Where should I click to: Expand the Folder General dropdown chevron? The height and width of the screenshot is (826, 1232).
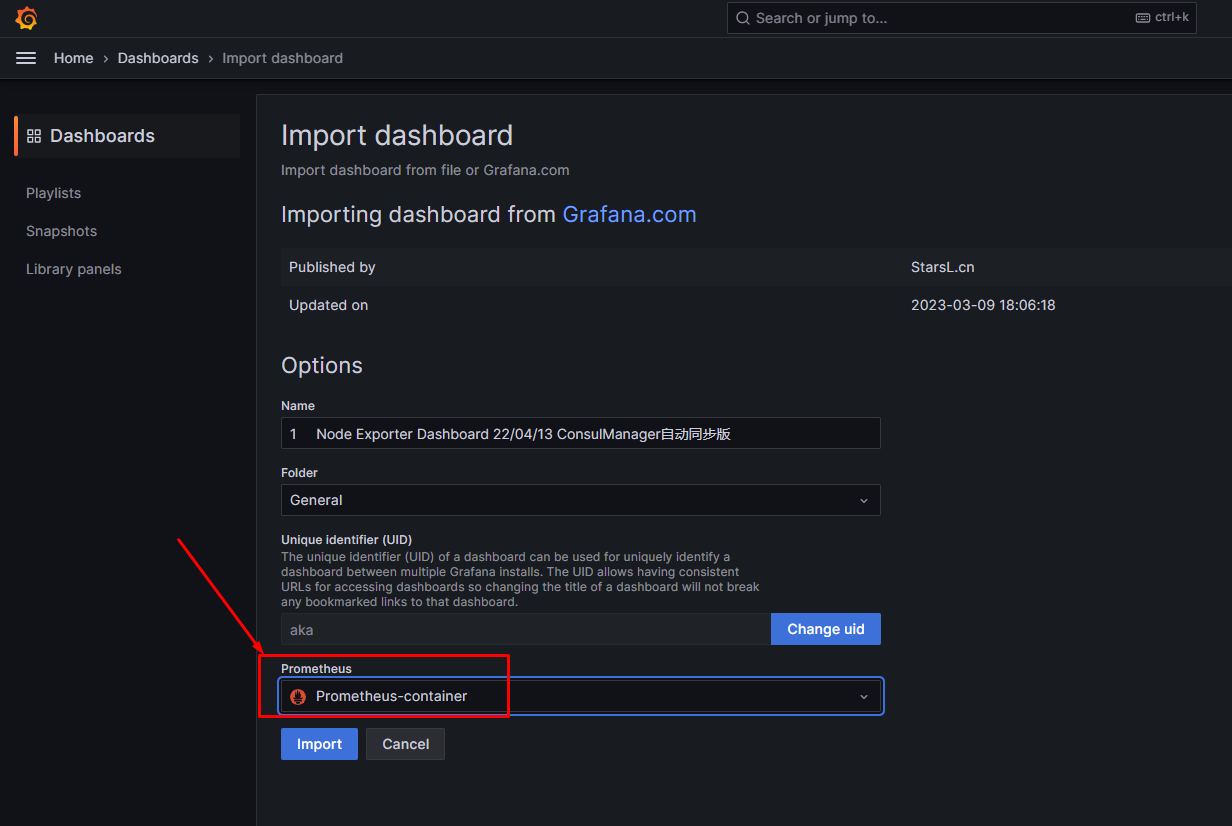pos(864,500)
